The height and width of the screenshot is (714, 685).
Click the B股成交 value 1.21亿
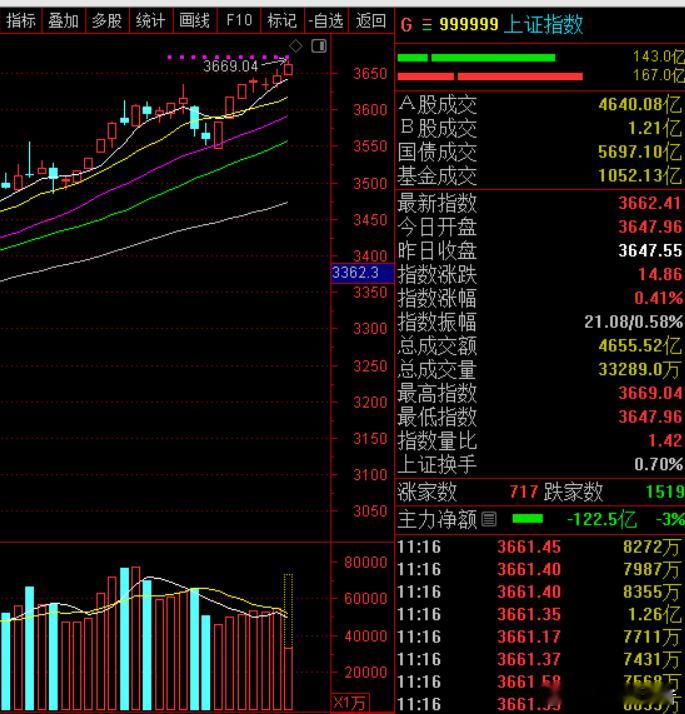click(655, 128)
